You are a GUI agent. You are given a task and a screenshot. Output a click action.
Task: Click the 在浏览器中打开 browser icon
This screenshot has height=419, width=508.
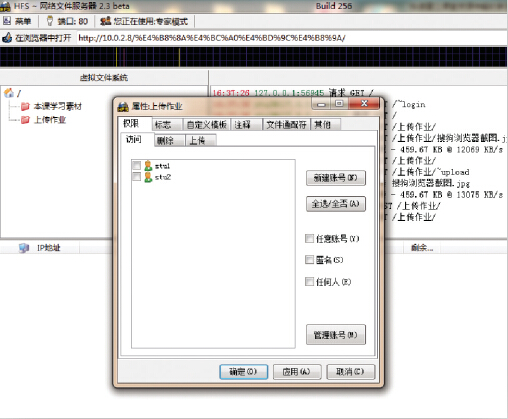pos(7,38)
